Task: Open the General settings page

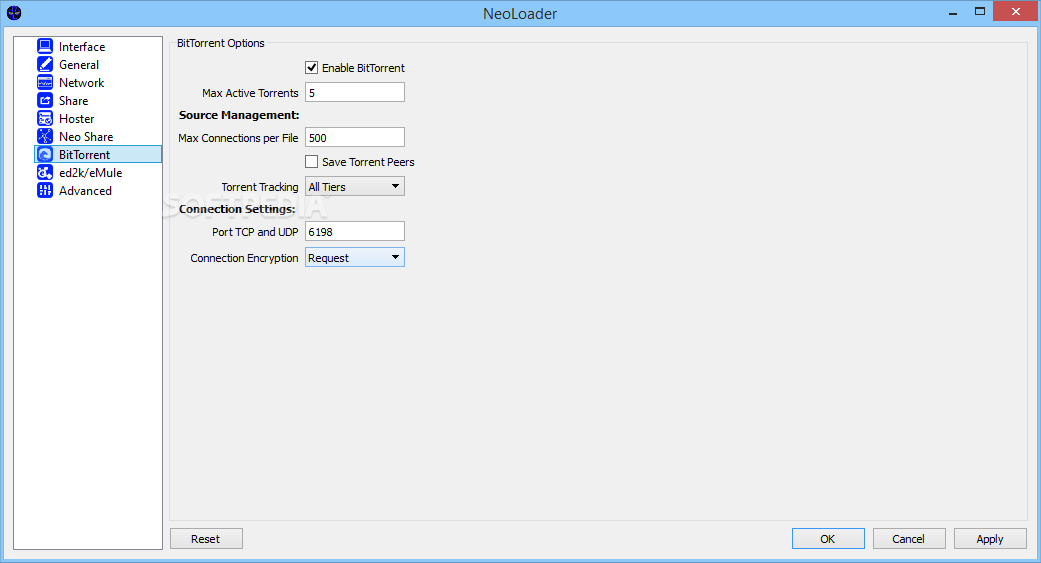Action: (79, 64)
